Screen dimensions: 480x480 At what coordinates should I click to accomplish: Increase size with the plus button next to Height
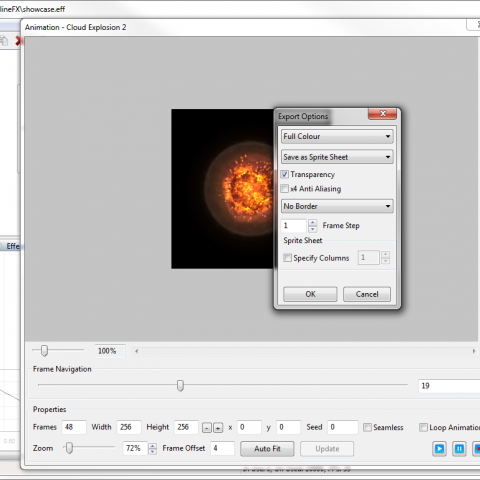218,427
